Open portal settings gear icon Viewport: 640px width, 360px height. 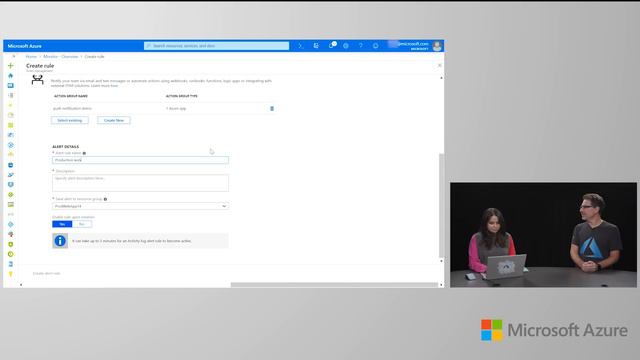pos(346,46)
